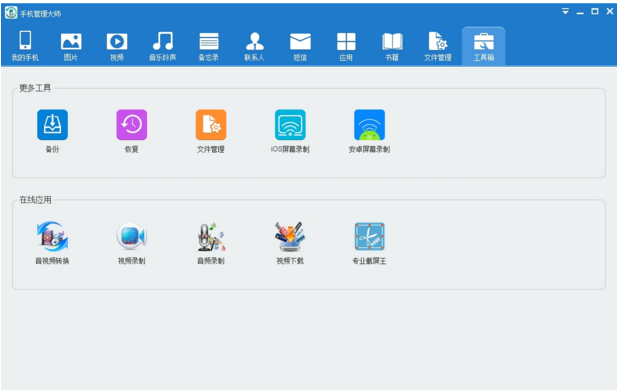Go to the 音乐铃声 music ringtone tab
The image size is (618, 390).
(162, 46)
